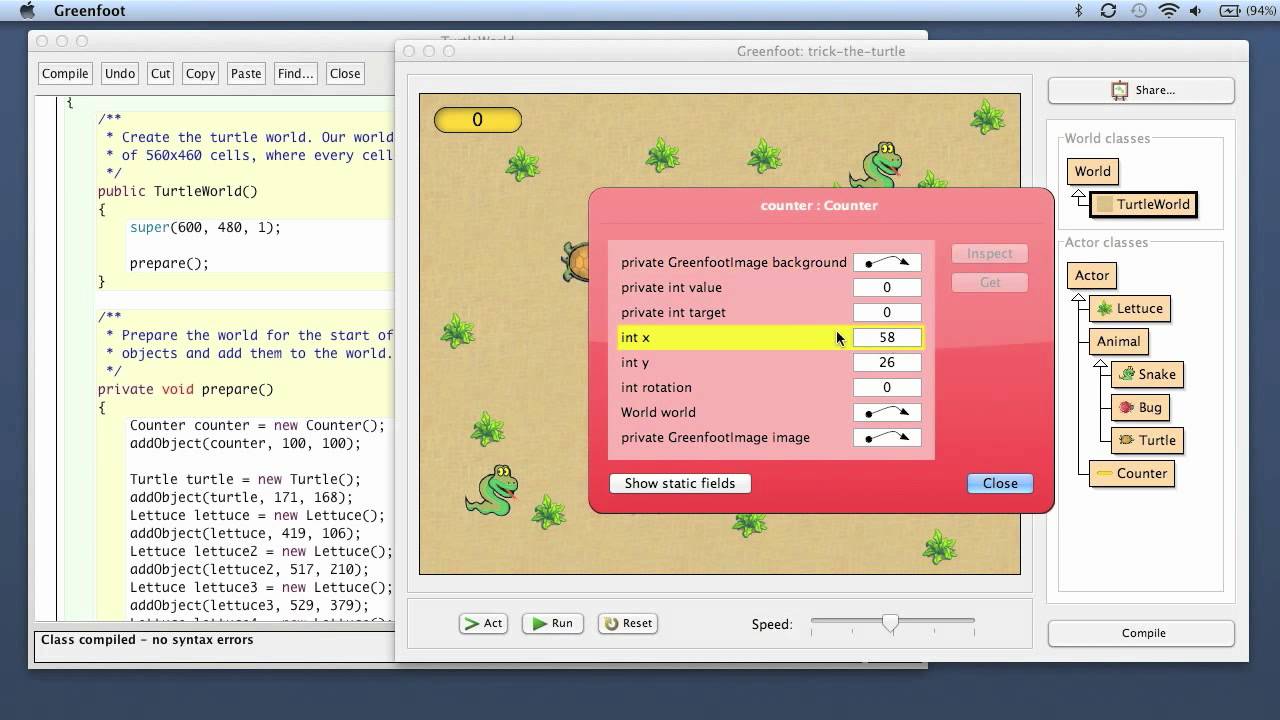The height and width of the screenshot is (720, 1280).
Task: Click the disabled Inspect button
Action: 990,254
